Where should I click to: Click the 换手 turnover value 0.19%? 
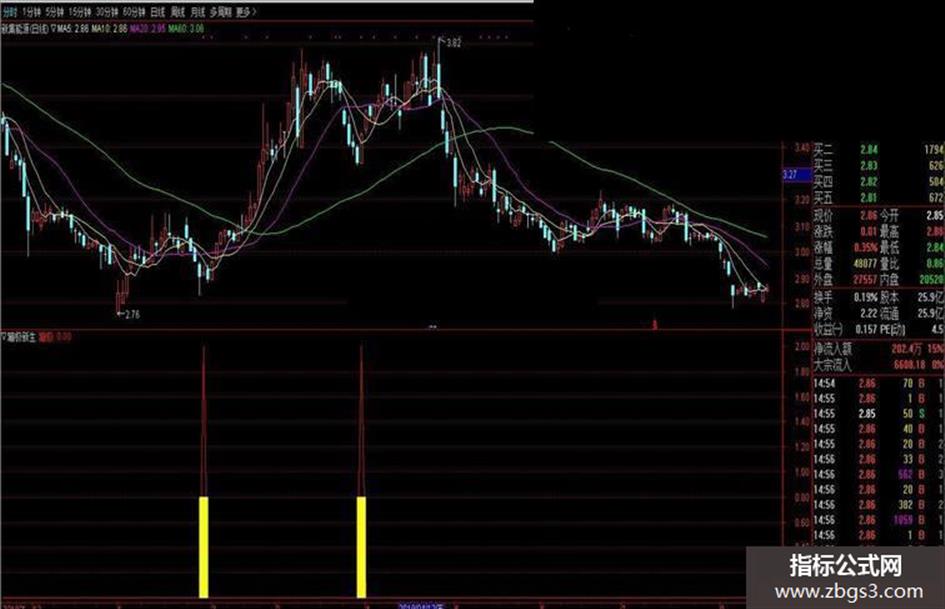pos(866,297)
